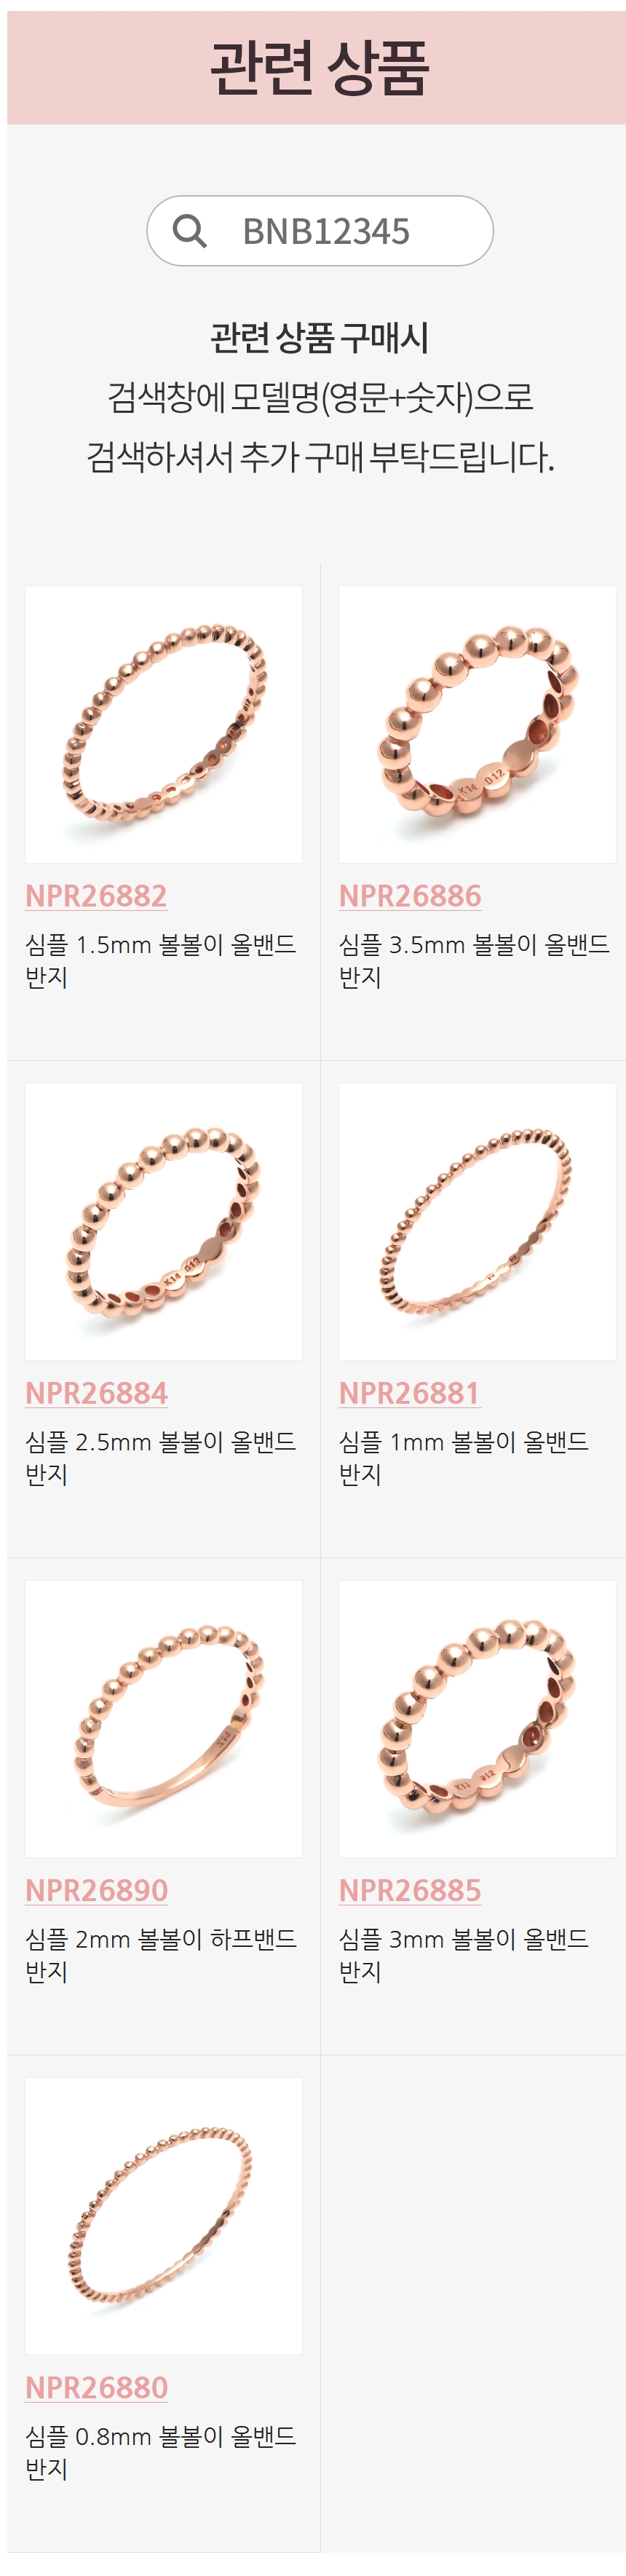
Task: Select the 1.5mm ball ring thumbnail
Action: pyautogui.click(x=164, y=724)
